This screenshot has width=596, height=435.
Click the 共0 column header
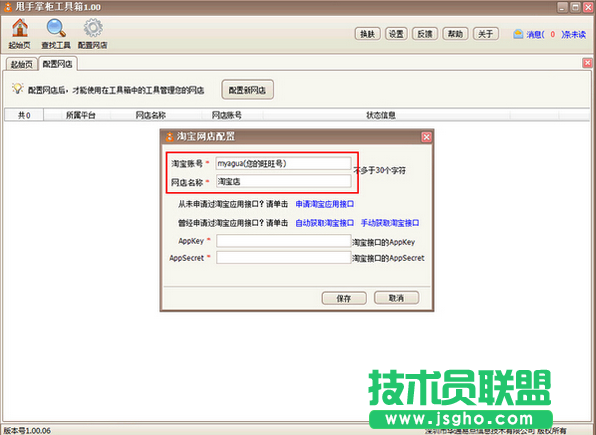pyautogui.click(x=24, y=115)
